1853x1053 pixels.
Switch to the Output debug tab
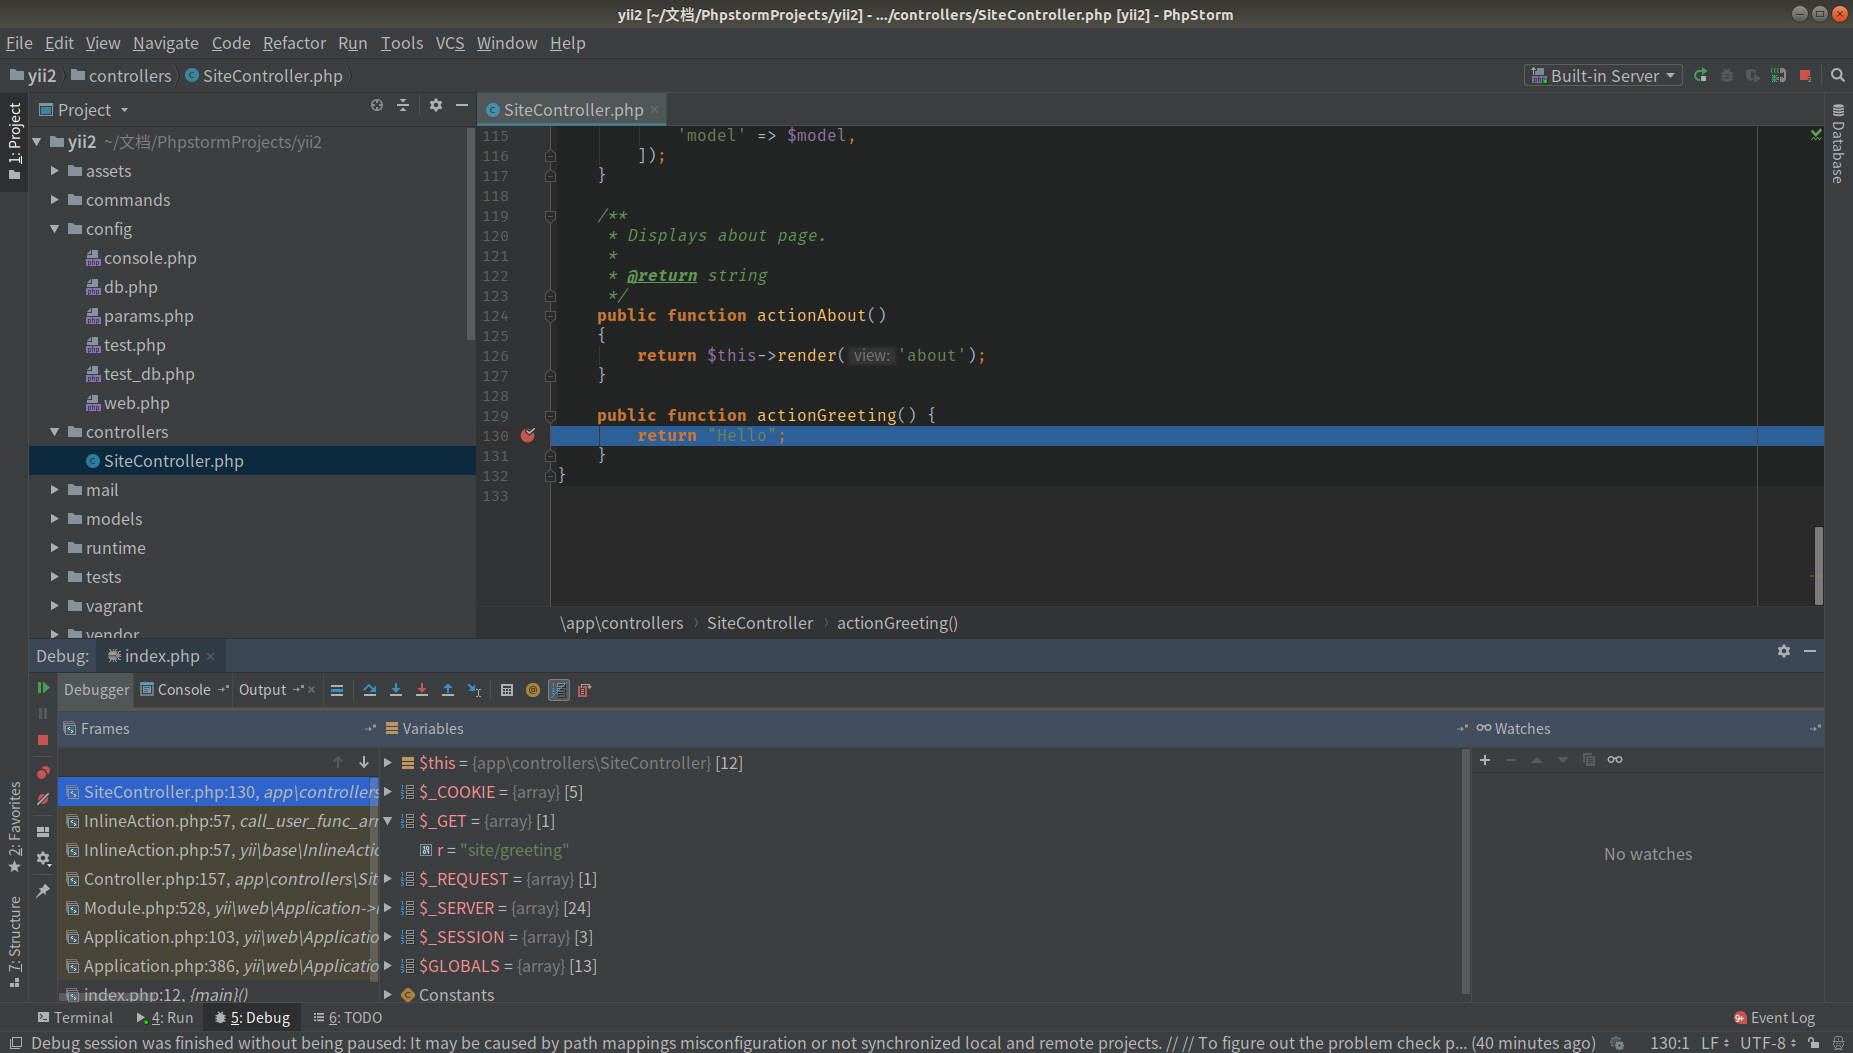(263, 690)
